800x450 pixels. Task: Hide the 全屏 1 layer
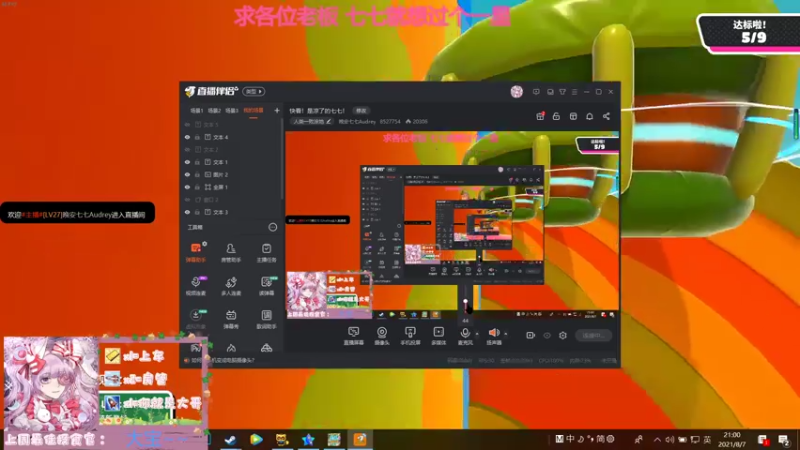coord(187,187)
